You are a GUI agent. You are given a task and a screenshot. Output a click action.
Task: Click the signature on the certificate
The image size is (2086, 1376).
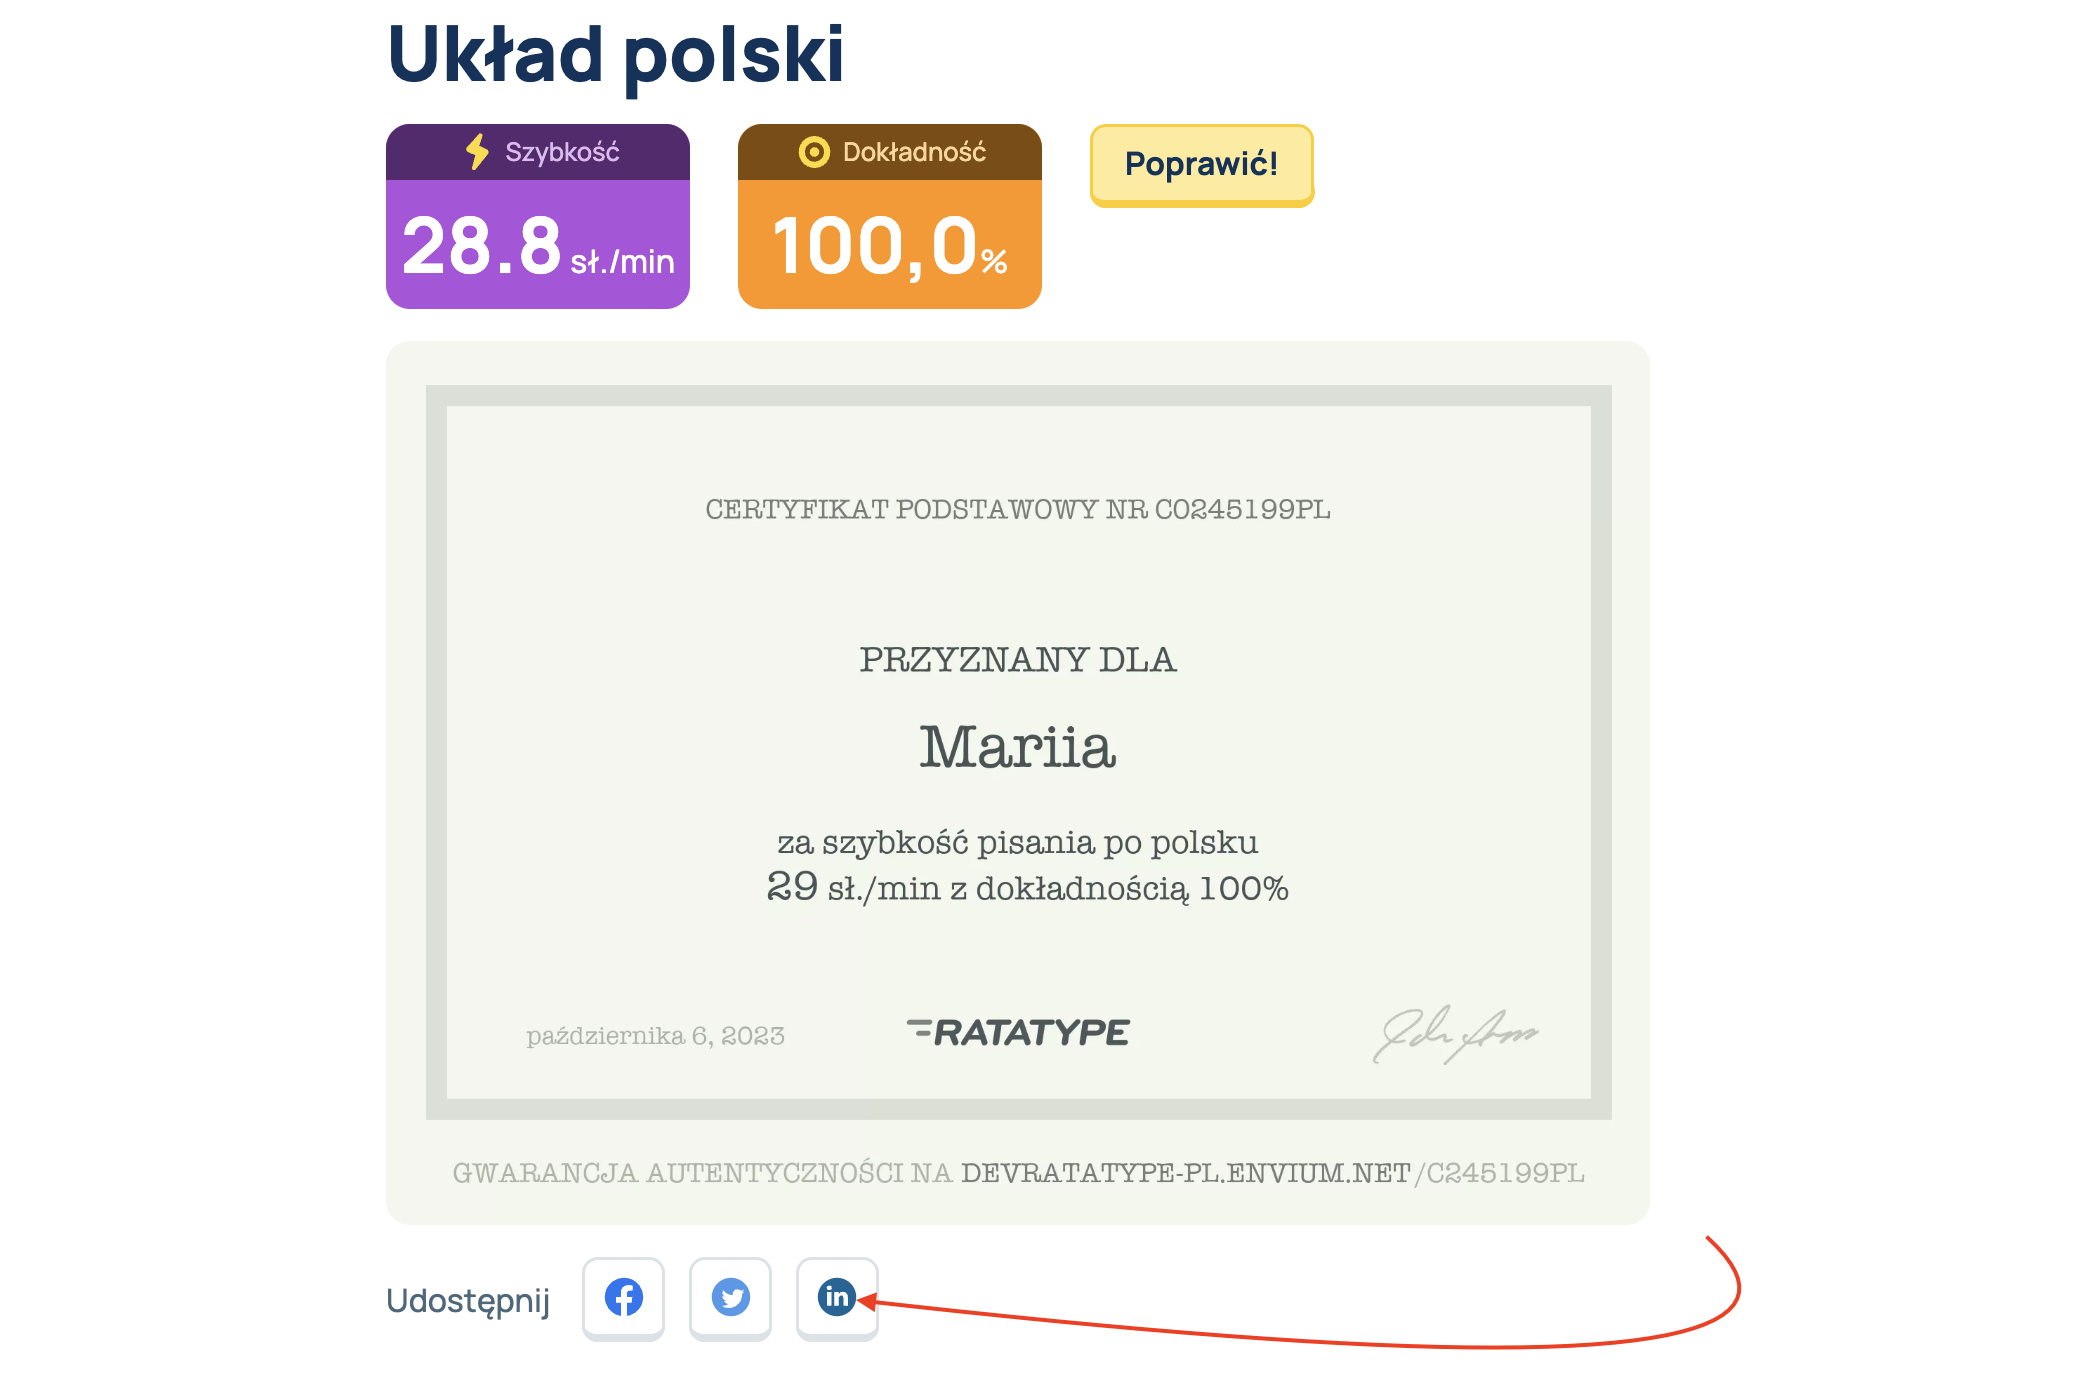1455,1034
